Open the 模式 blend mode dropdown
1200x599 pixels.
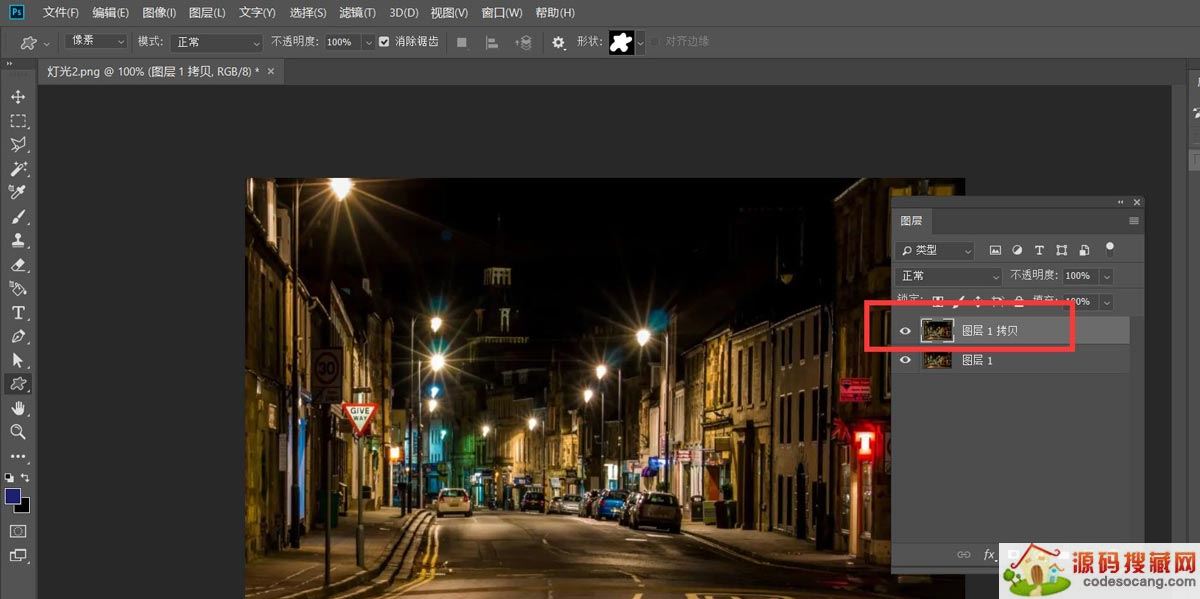[215, 43]
